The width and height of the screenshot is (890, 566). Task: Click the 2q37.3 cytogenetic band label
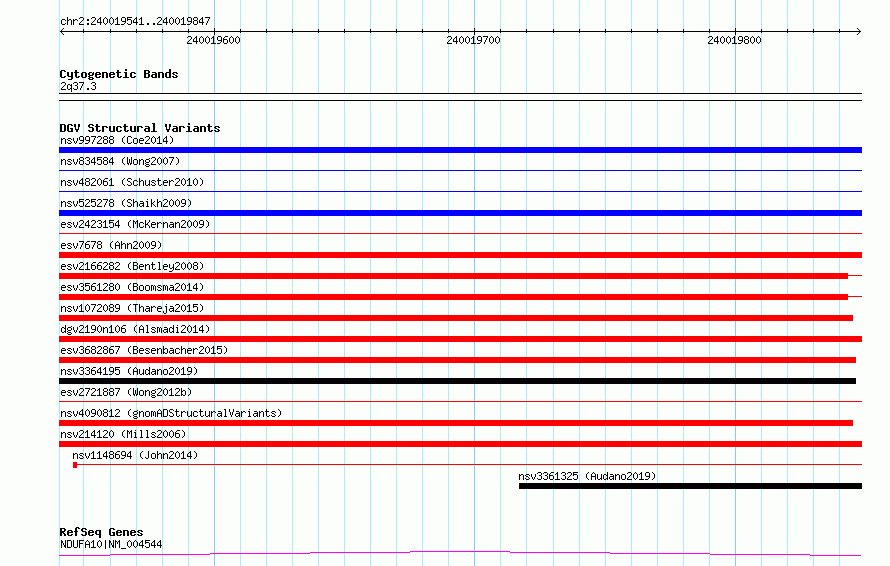click(78, 86)
